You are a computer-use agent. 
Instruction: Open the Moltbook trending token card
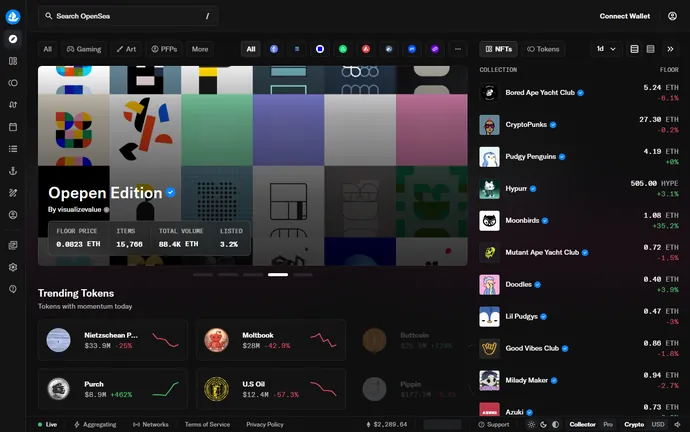tap(271, 340)
